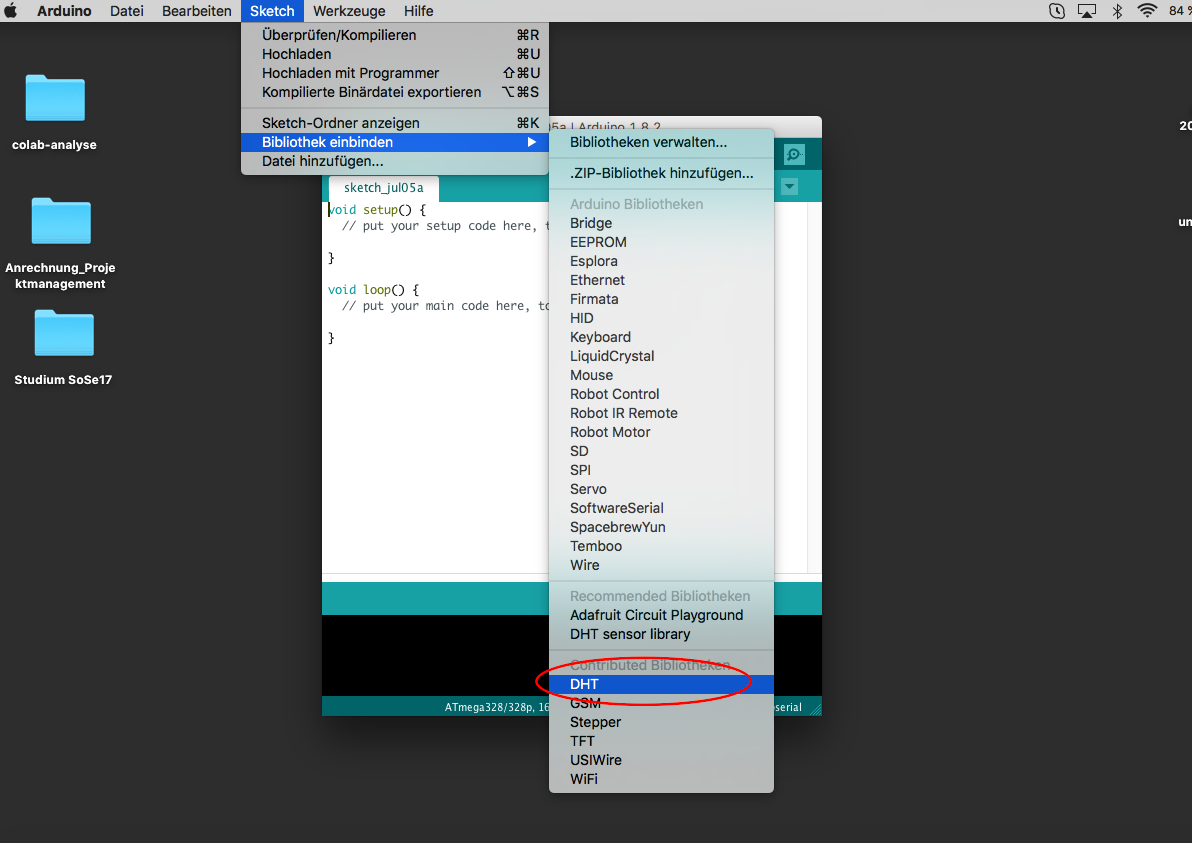Open the Datei menu
The height and width of the screenshot is (843, 1192).
tap(126, 11)
